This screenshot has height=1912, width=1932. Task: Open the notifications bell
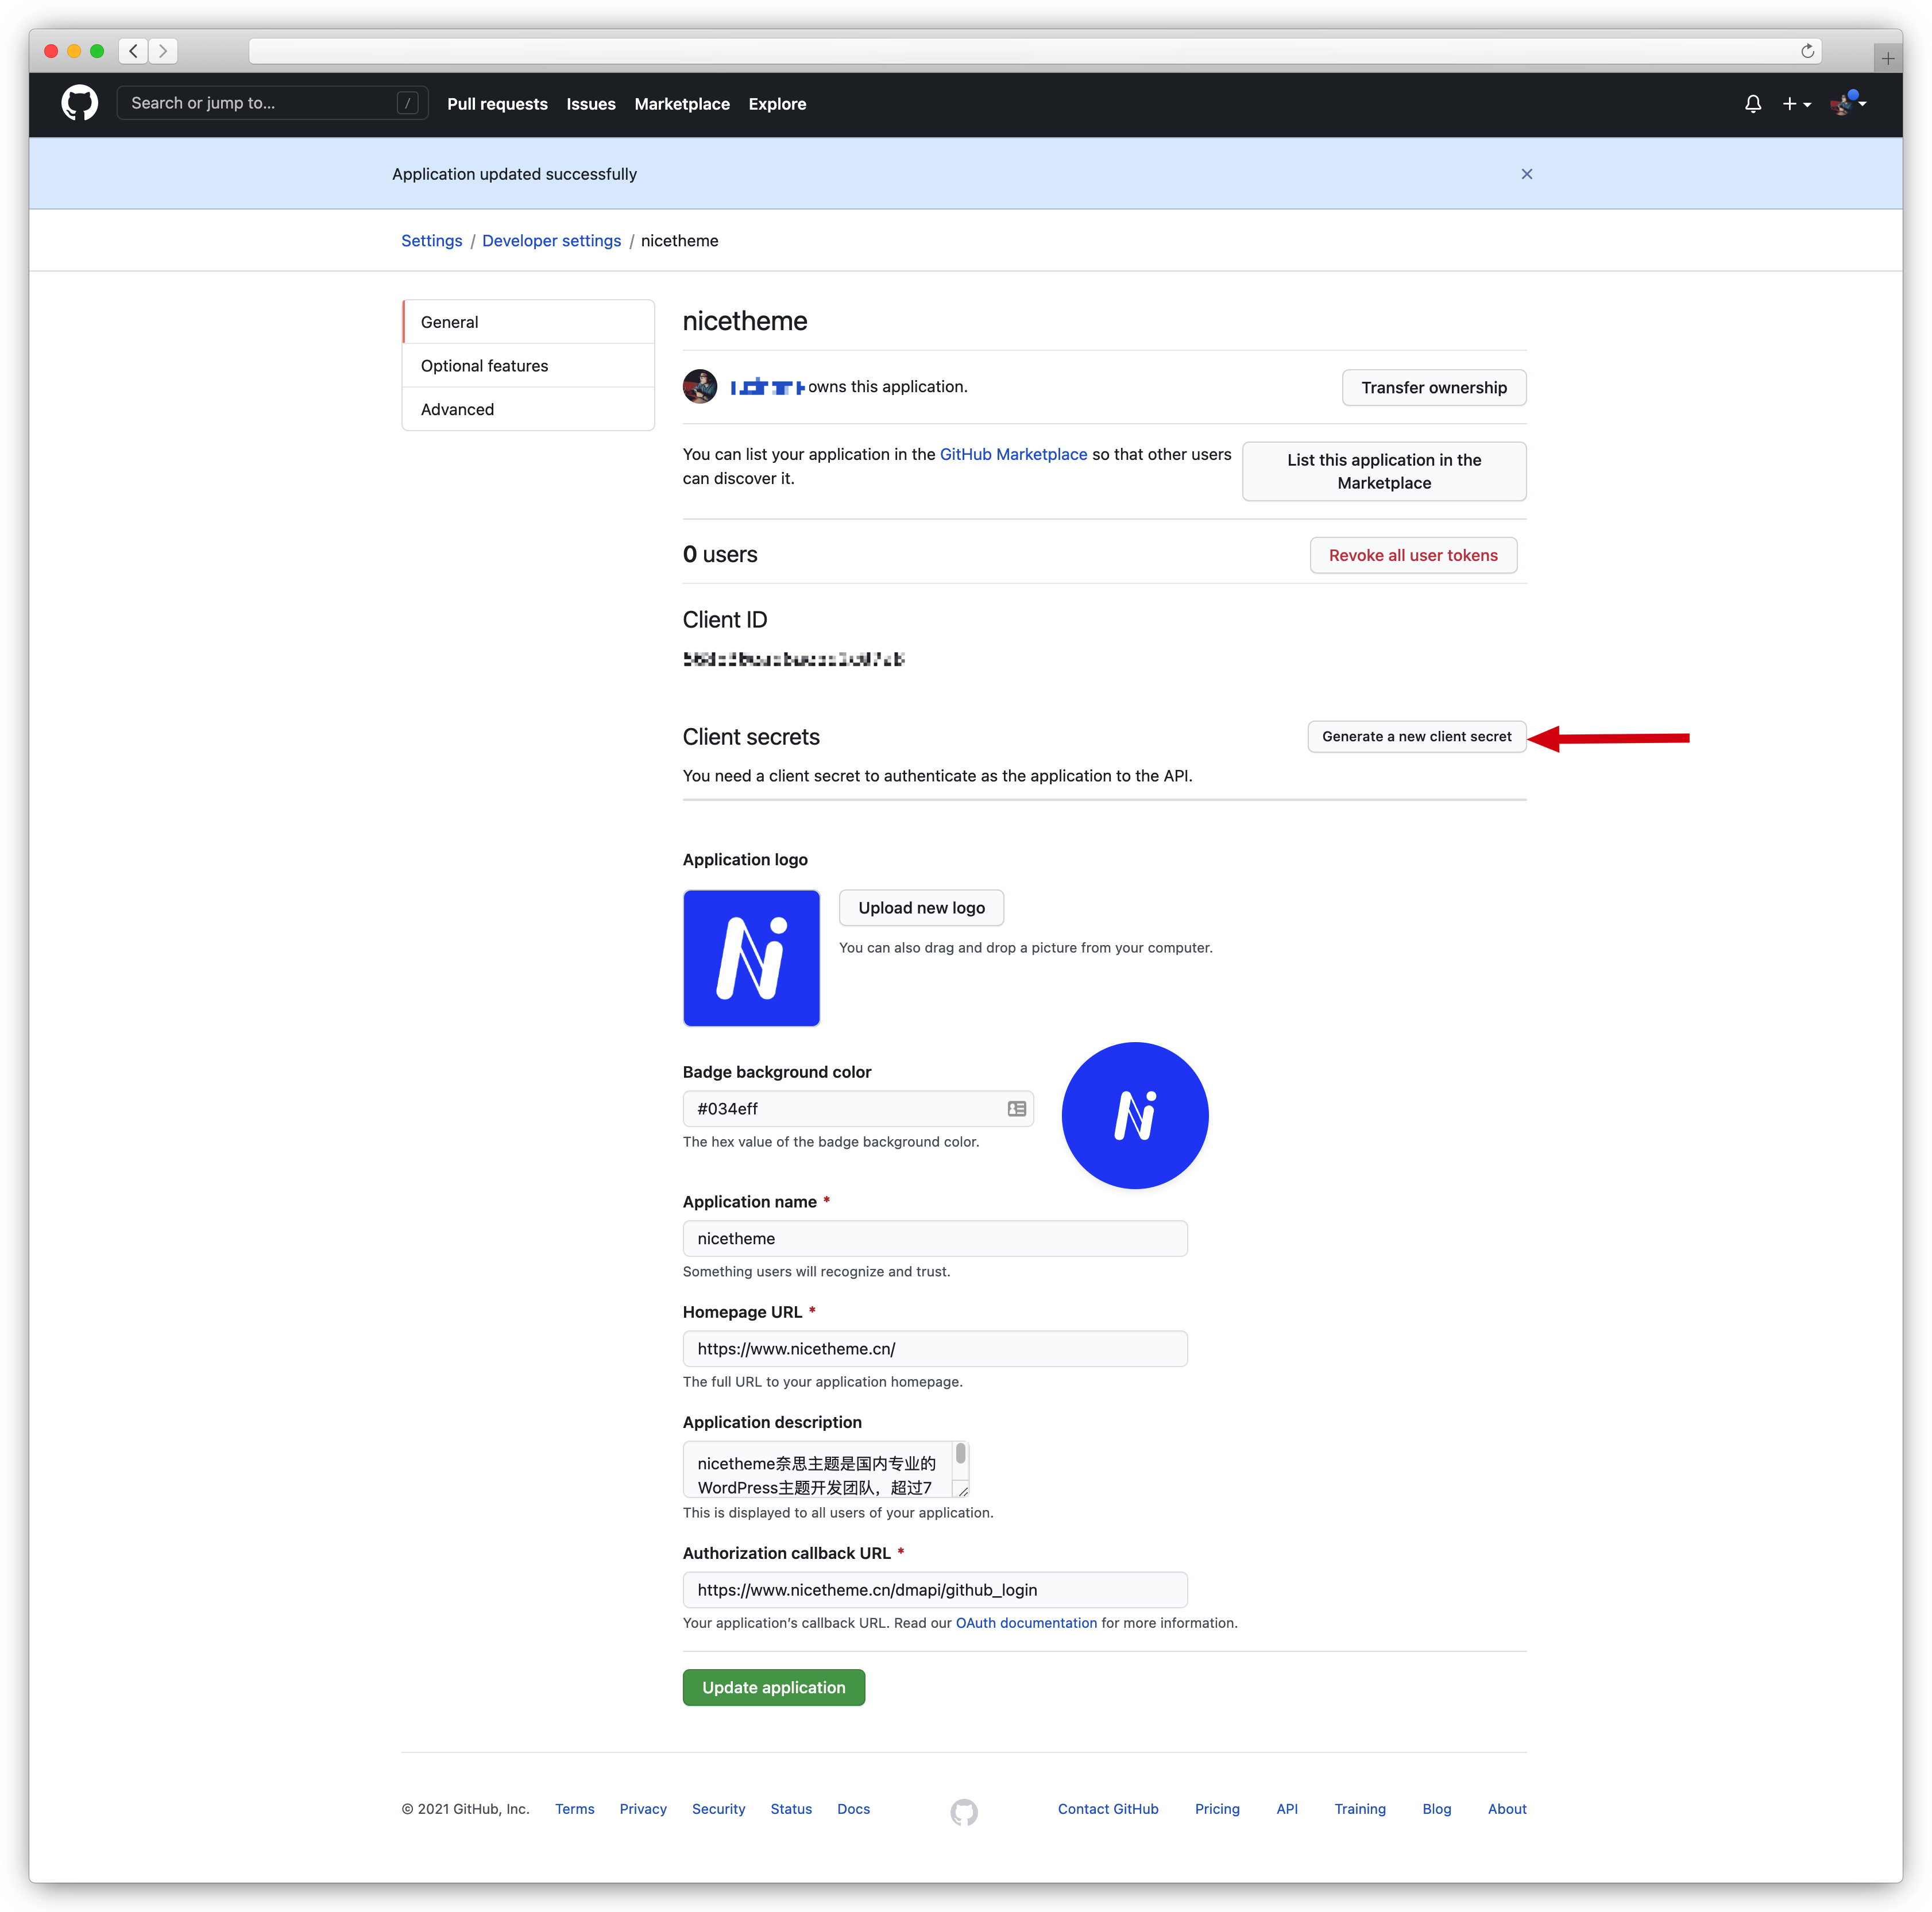pyautogui.click(x=1753, y=104)
